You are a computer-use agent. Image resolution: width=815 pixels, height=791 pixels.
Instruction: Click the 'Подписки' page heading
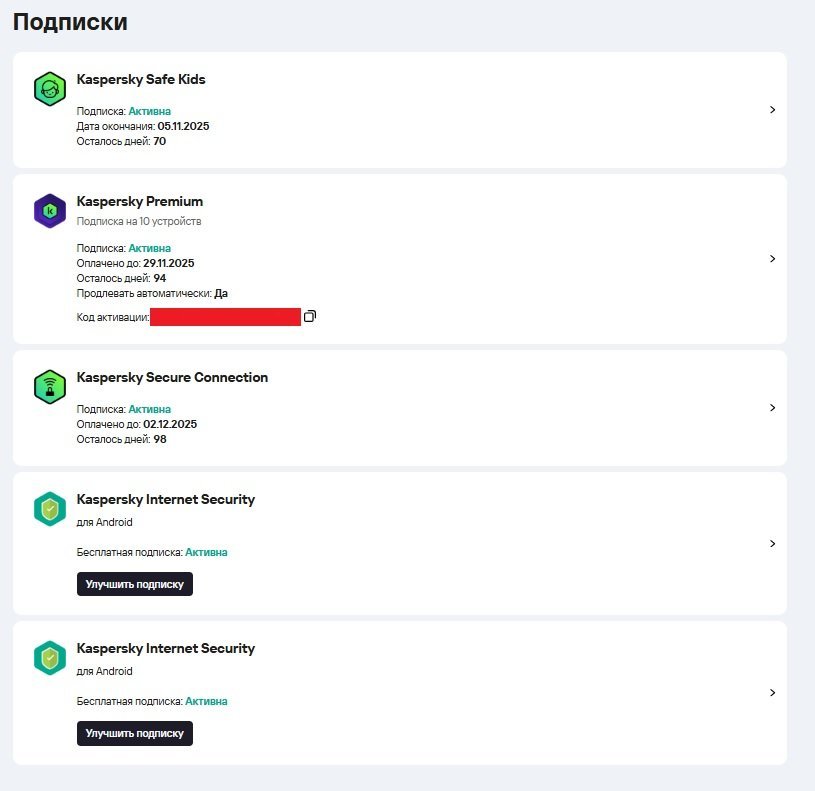click(x=70, y=22)
